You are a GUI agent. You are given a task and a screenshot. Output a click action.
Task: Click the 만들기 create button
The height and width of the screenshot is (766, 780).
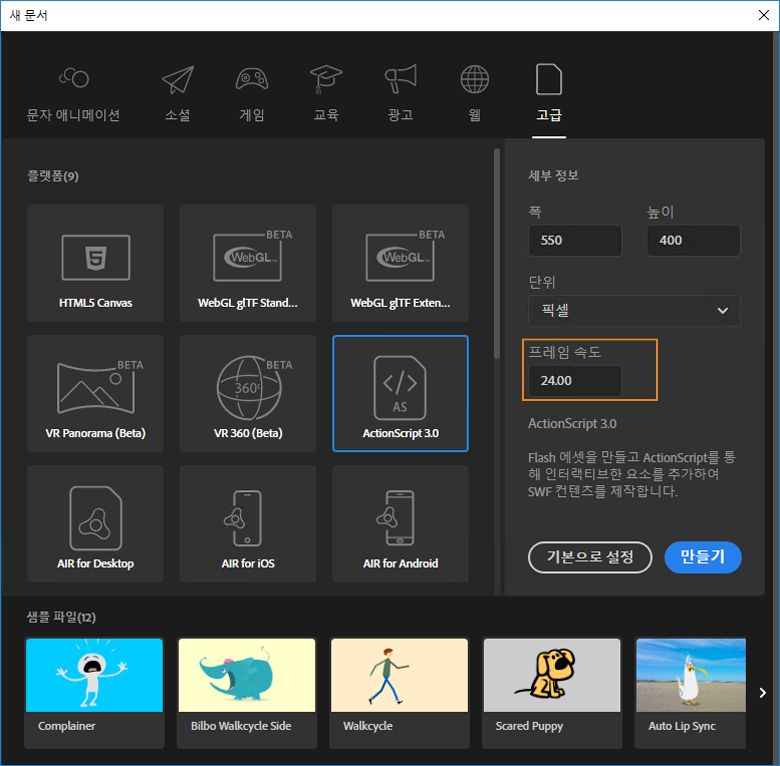(x=703, y=557)
